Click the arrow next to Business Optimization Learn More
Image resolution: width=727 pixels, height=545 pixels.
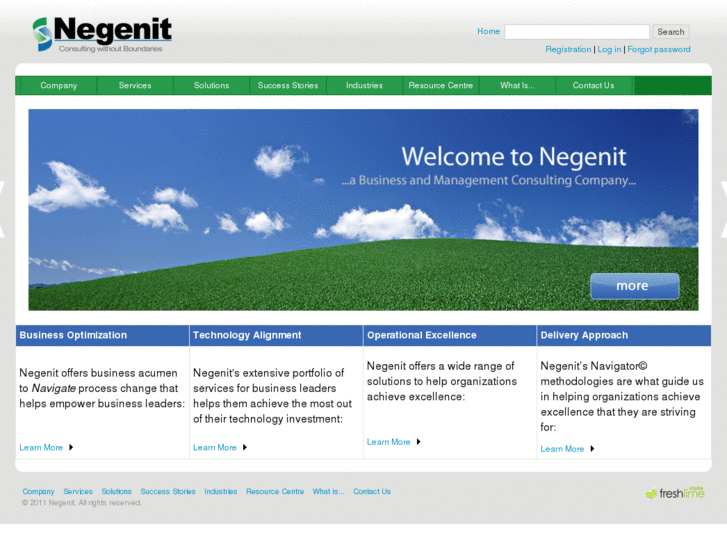pos(71,448)
